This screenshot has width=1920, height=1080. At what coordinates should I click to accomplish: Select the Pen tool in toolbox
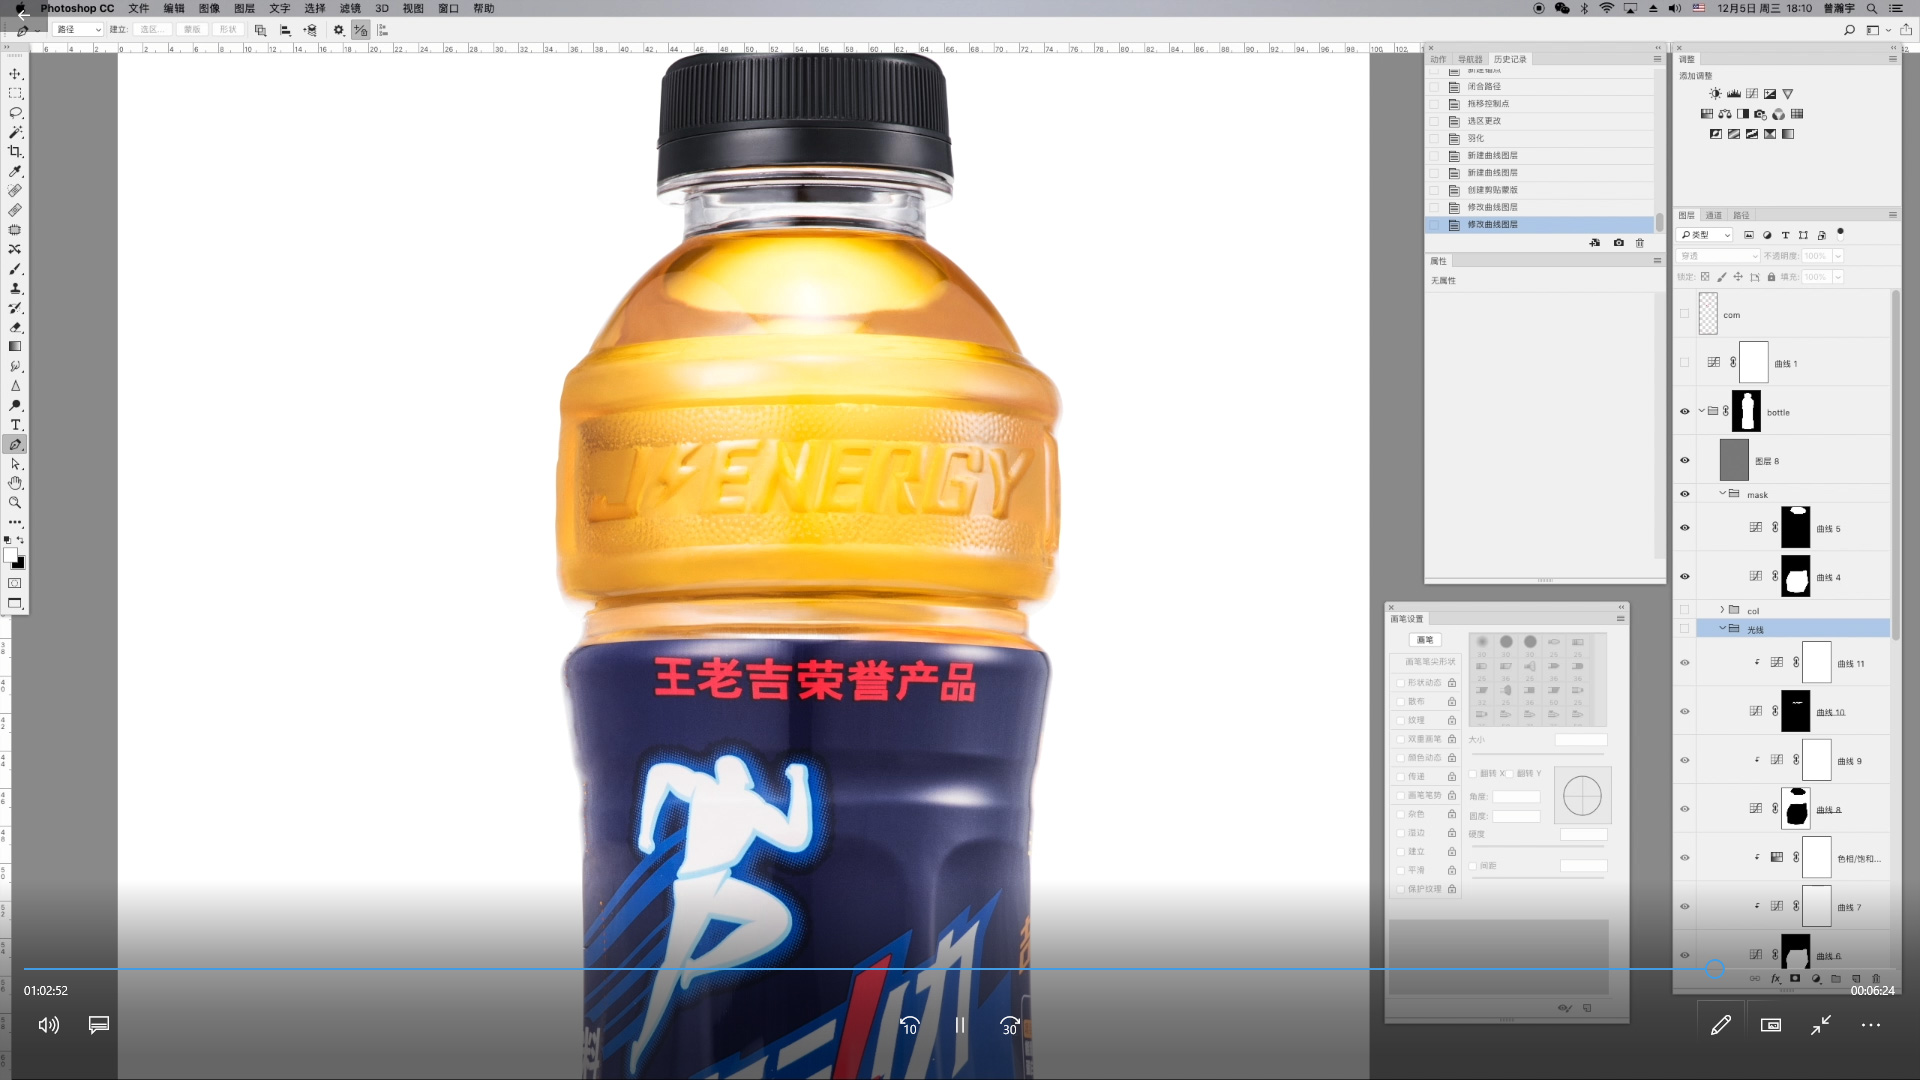(15, 444)
